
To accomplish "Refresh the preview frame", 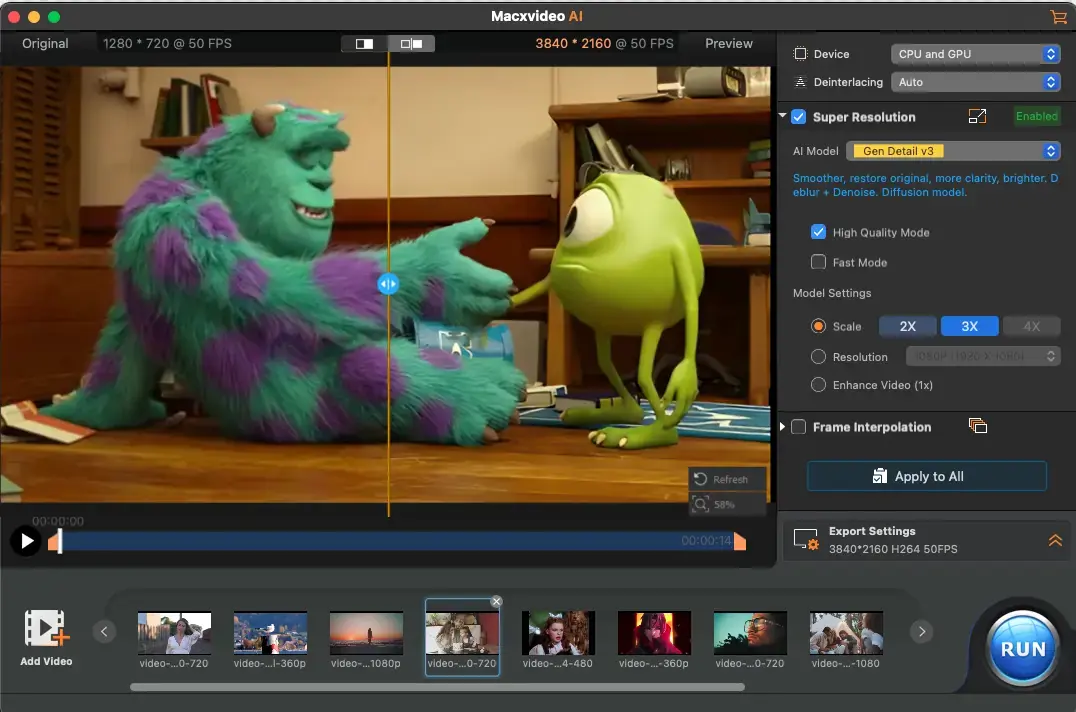I will click(x=727, y=479).
